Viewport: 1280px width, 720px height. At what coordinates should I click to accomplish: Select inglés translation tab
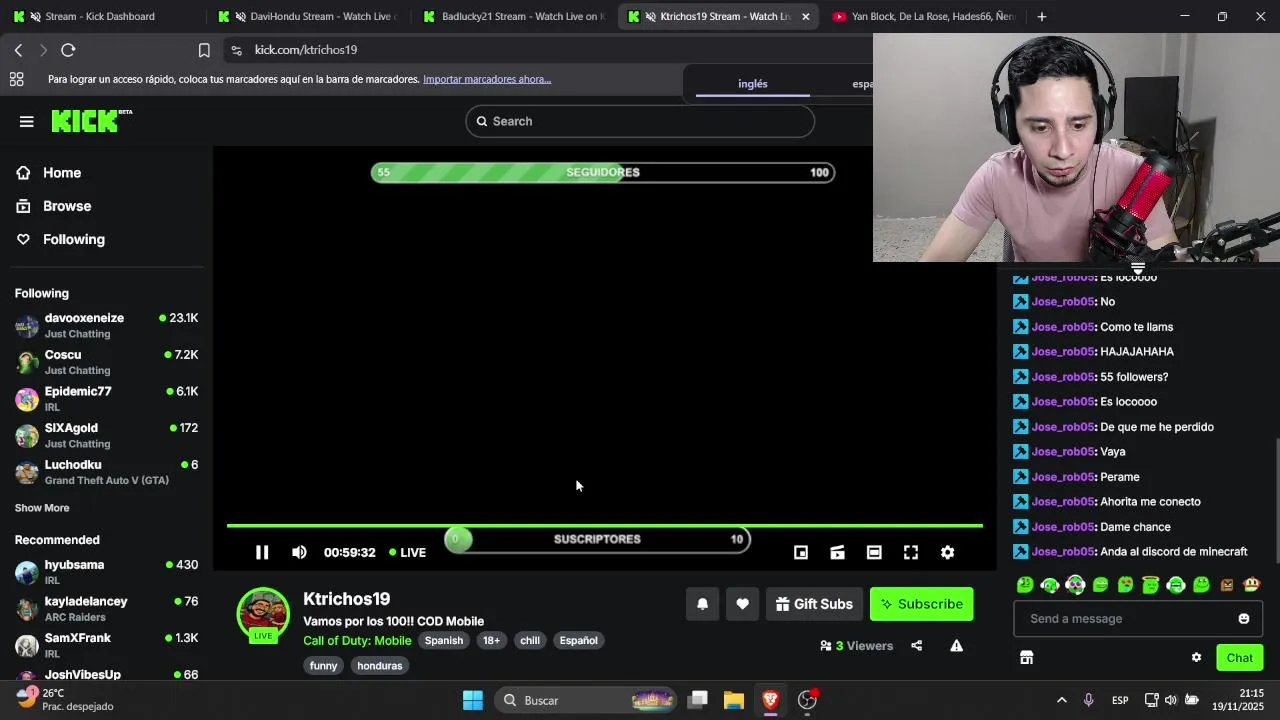coord(752,84)
